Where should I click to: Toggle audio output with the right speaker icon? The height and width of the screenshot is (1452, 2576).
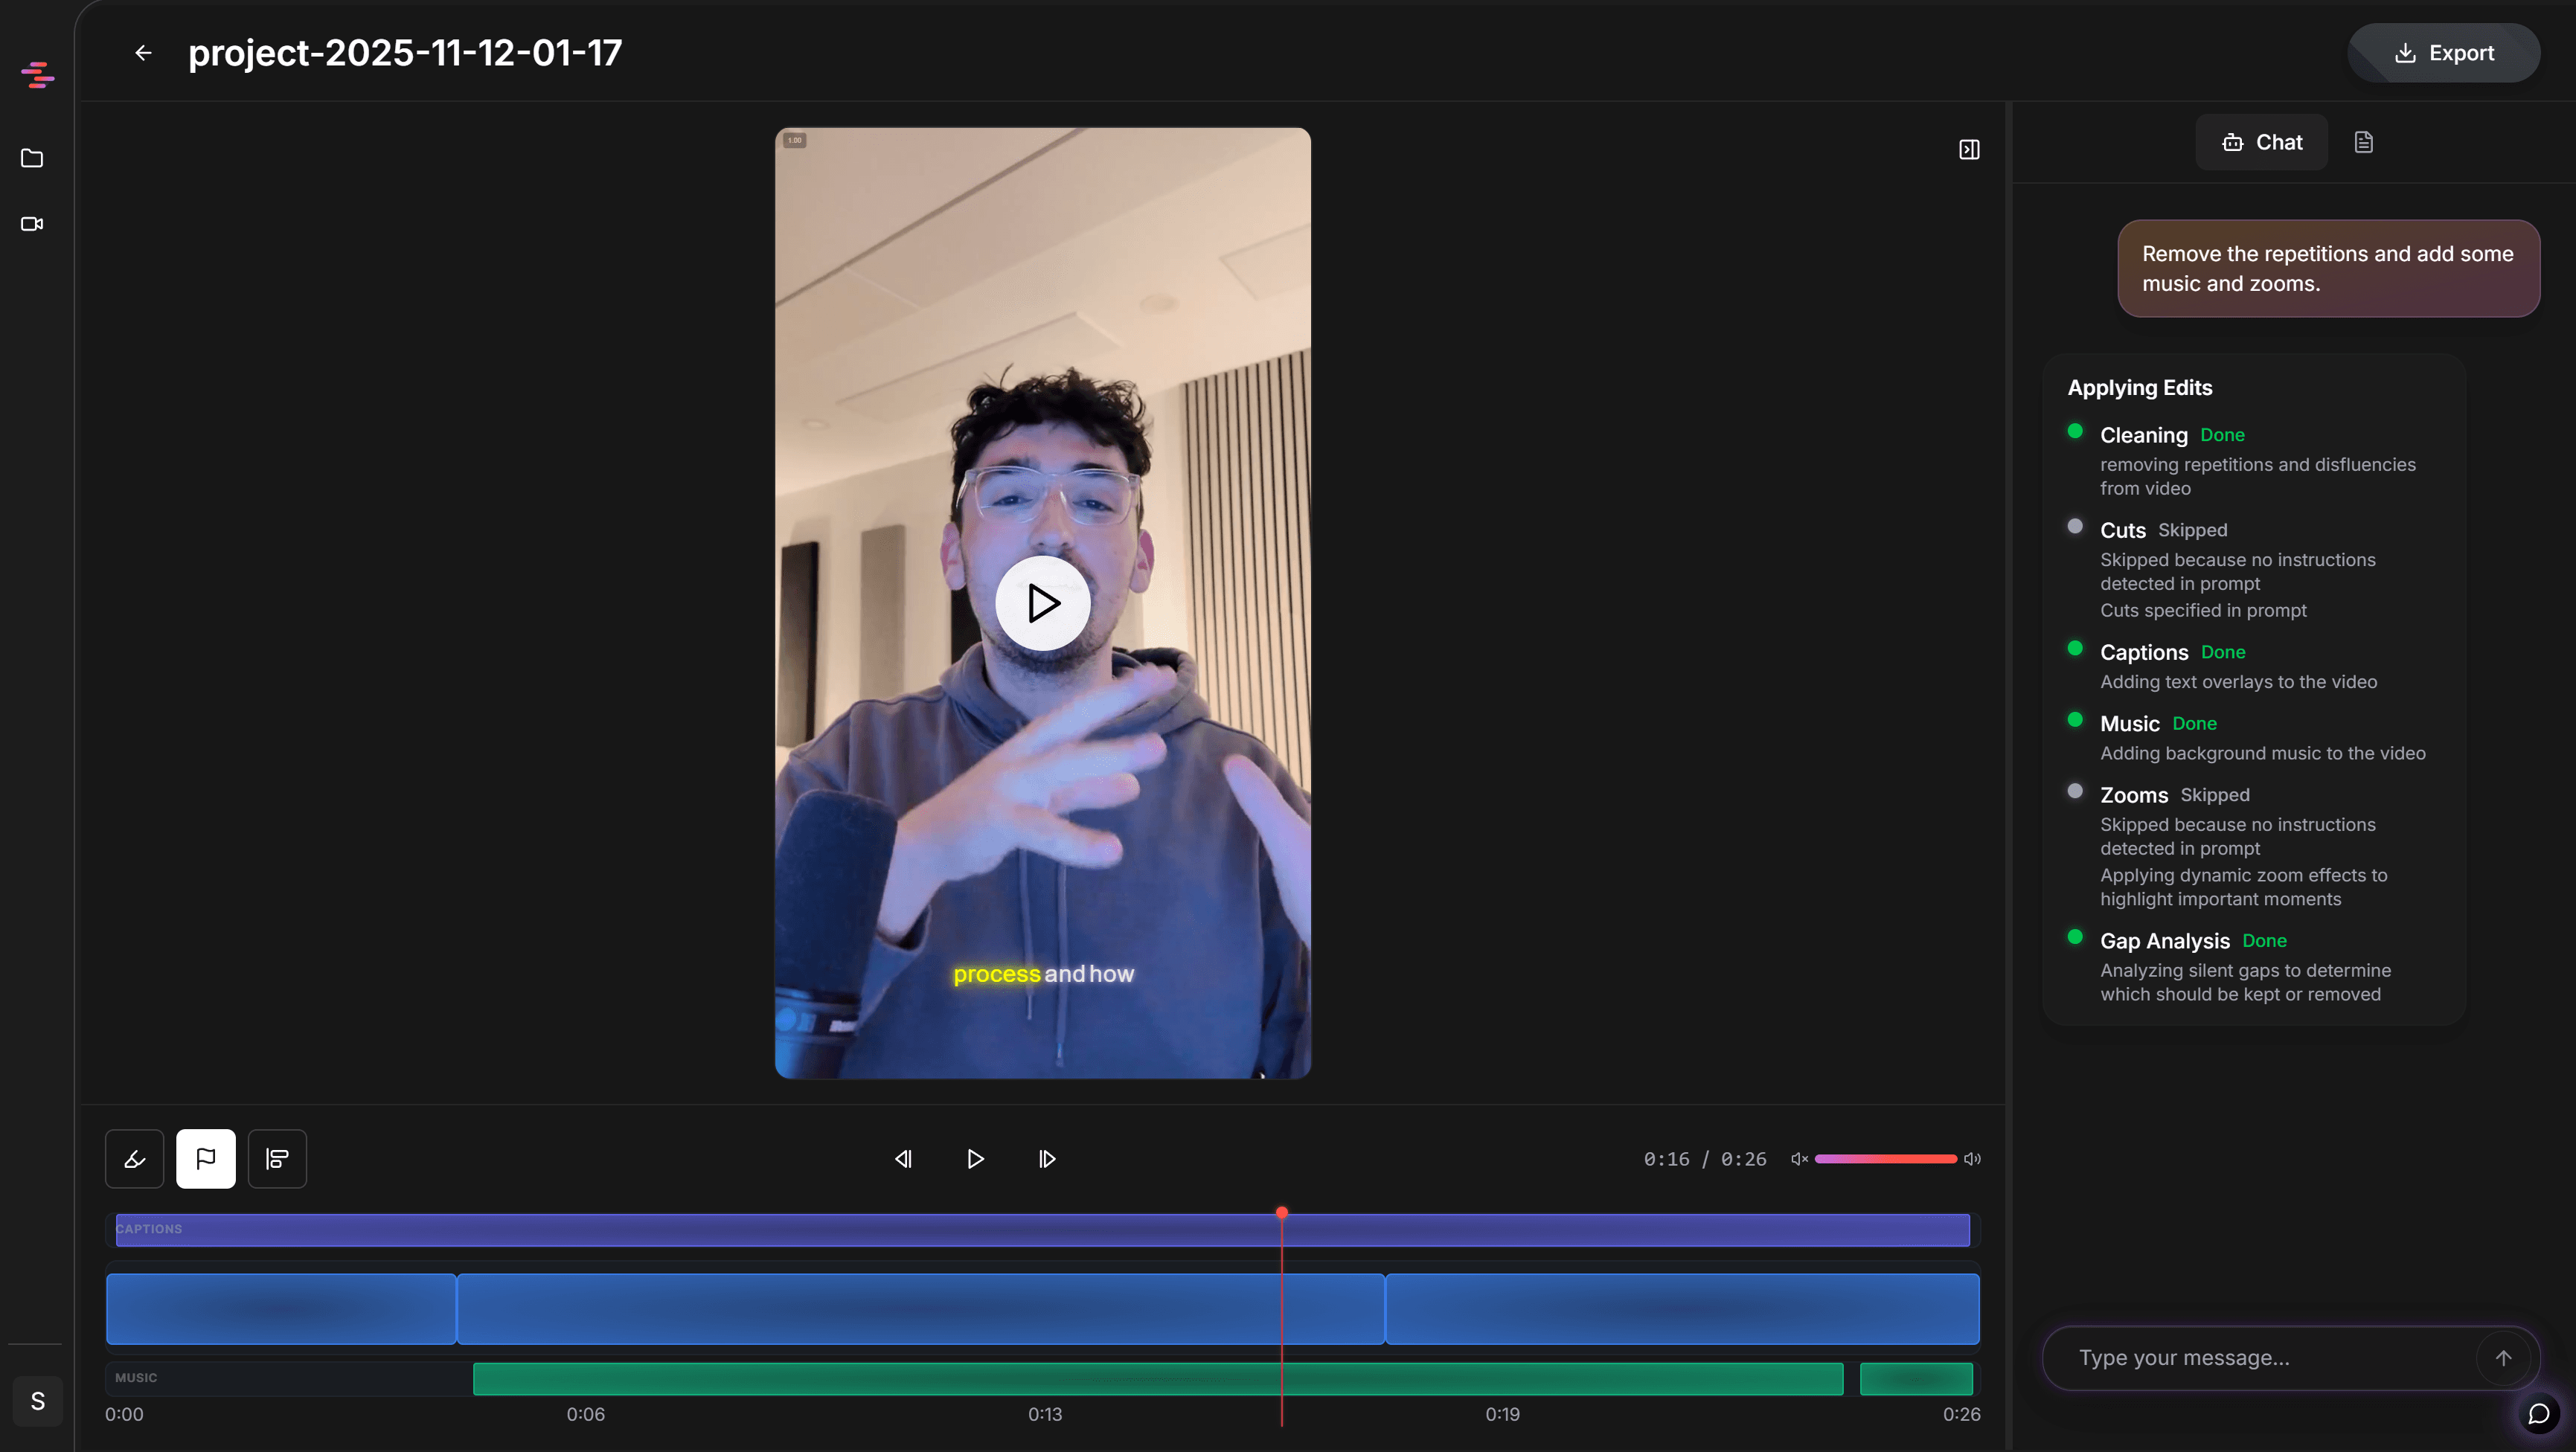point(1973,1158)
